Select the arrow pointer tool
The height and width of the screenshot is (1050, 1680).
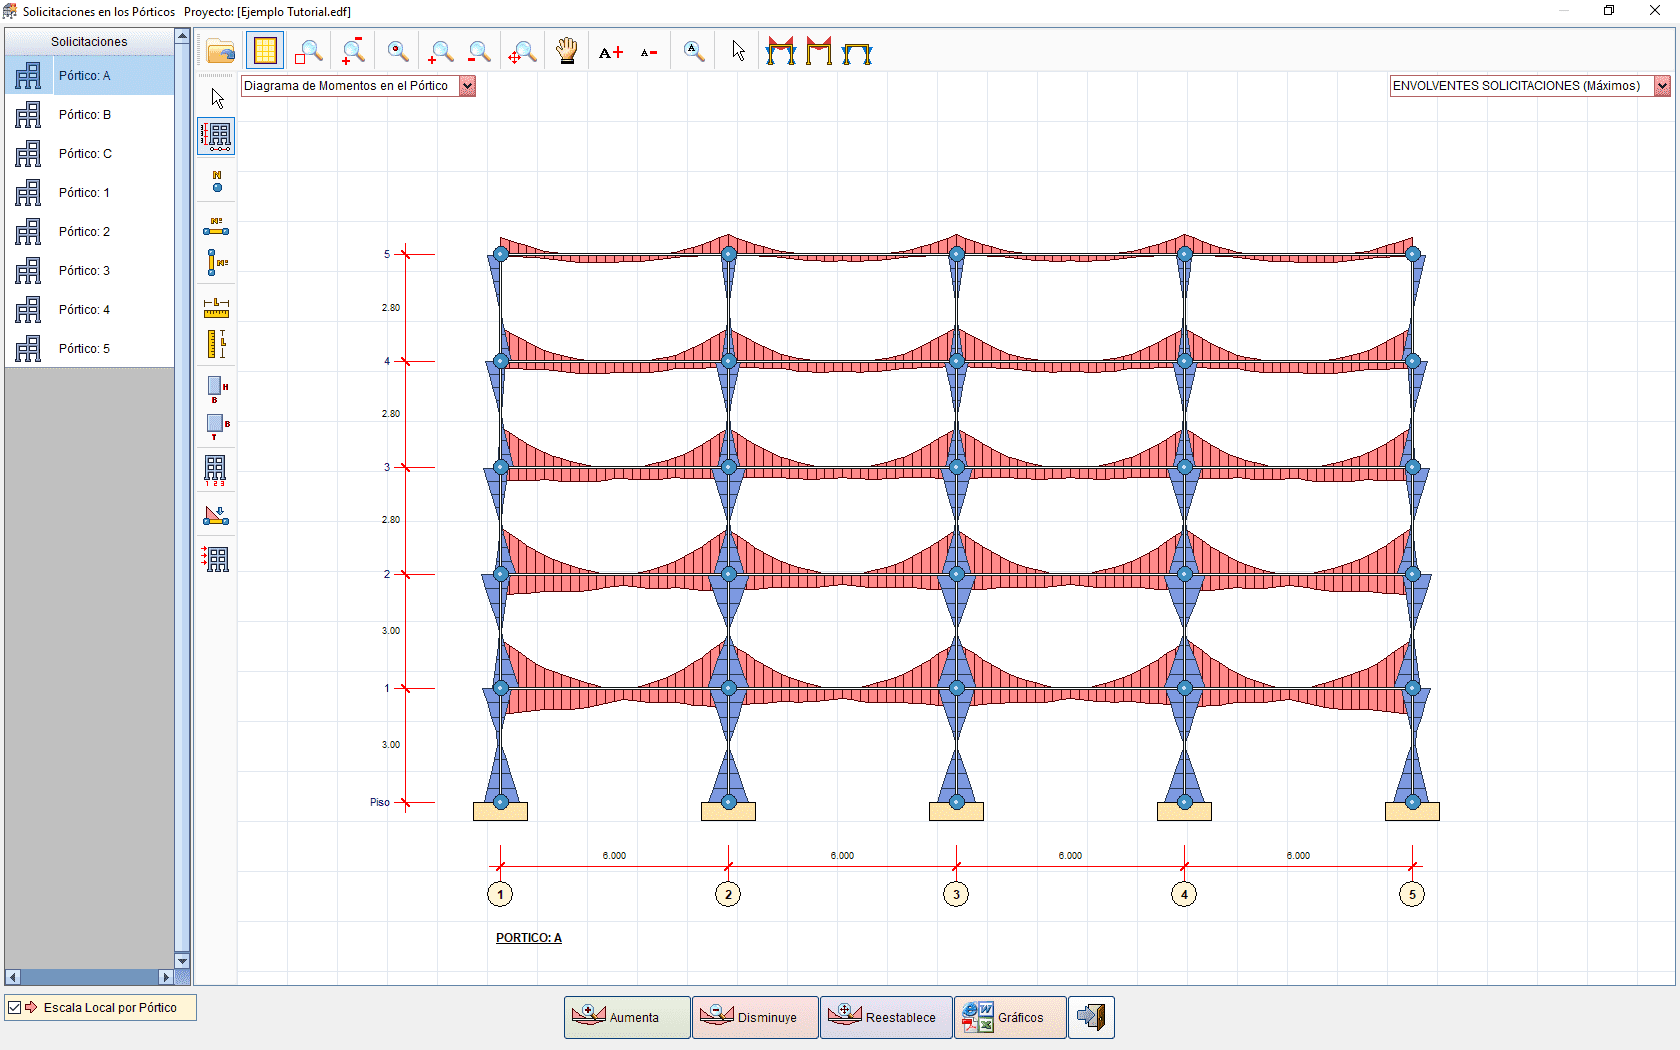[737, 50]
